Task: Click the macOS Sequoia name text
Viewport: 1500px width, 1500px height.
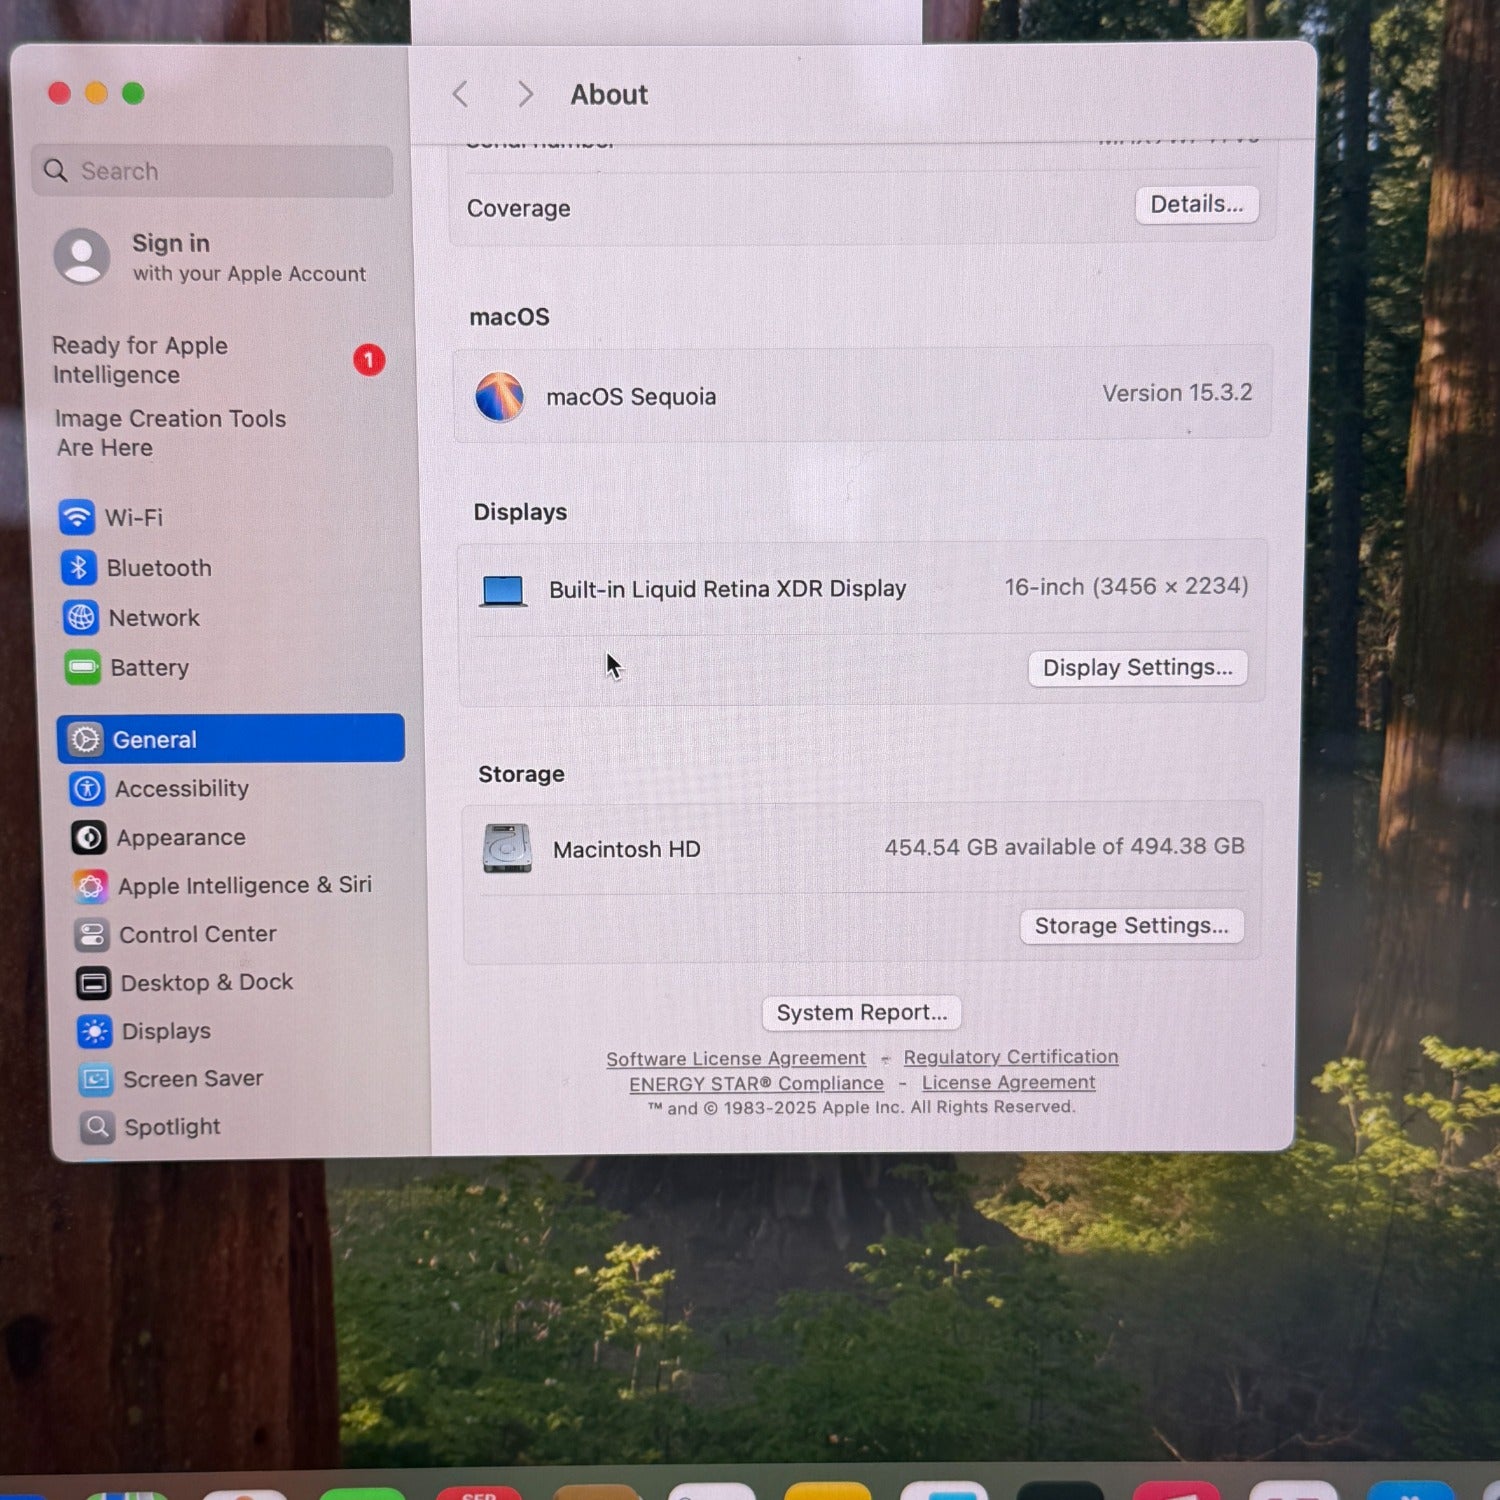Action: (x=631, y=397)
